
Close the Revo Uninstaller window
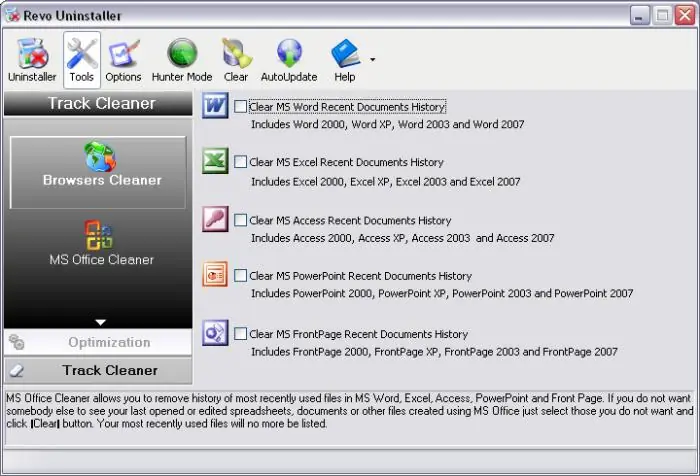[x=685, y=16]
